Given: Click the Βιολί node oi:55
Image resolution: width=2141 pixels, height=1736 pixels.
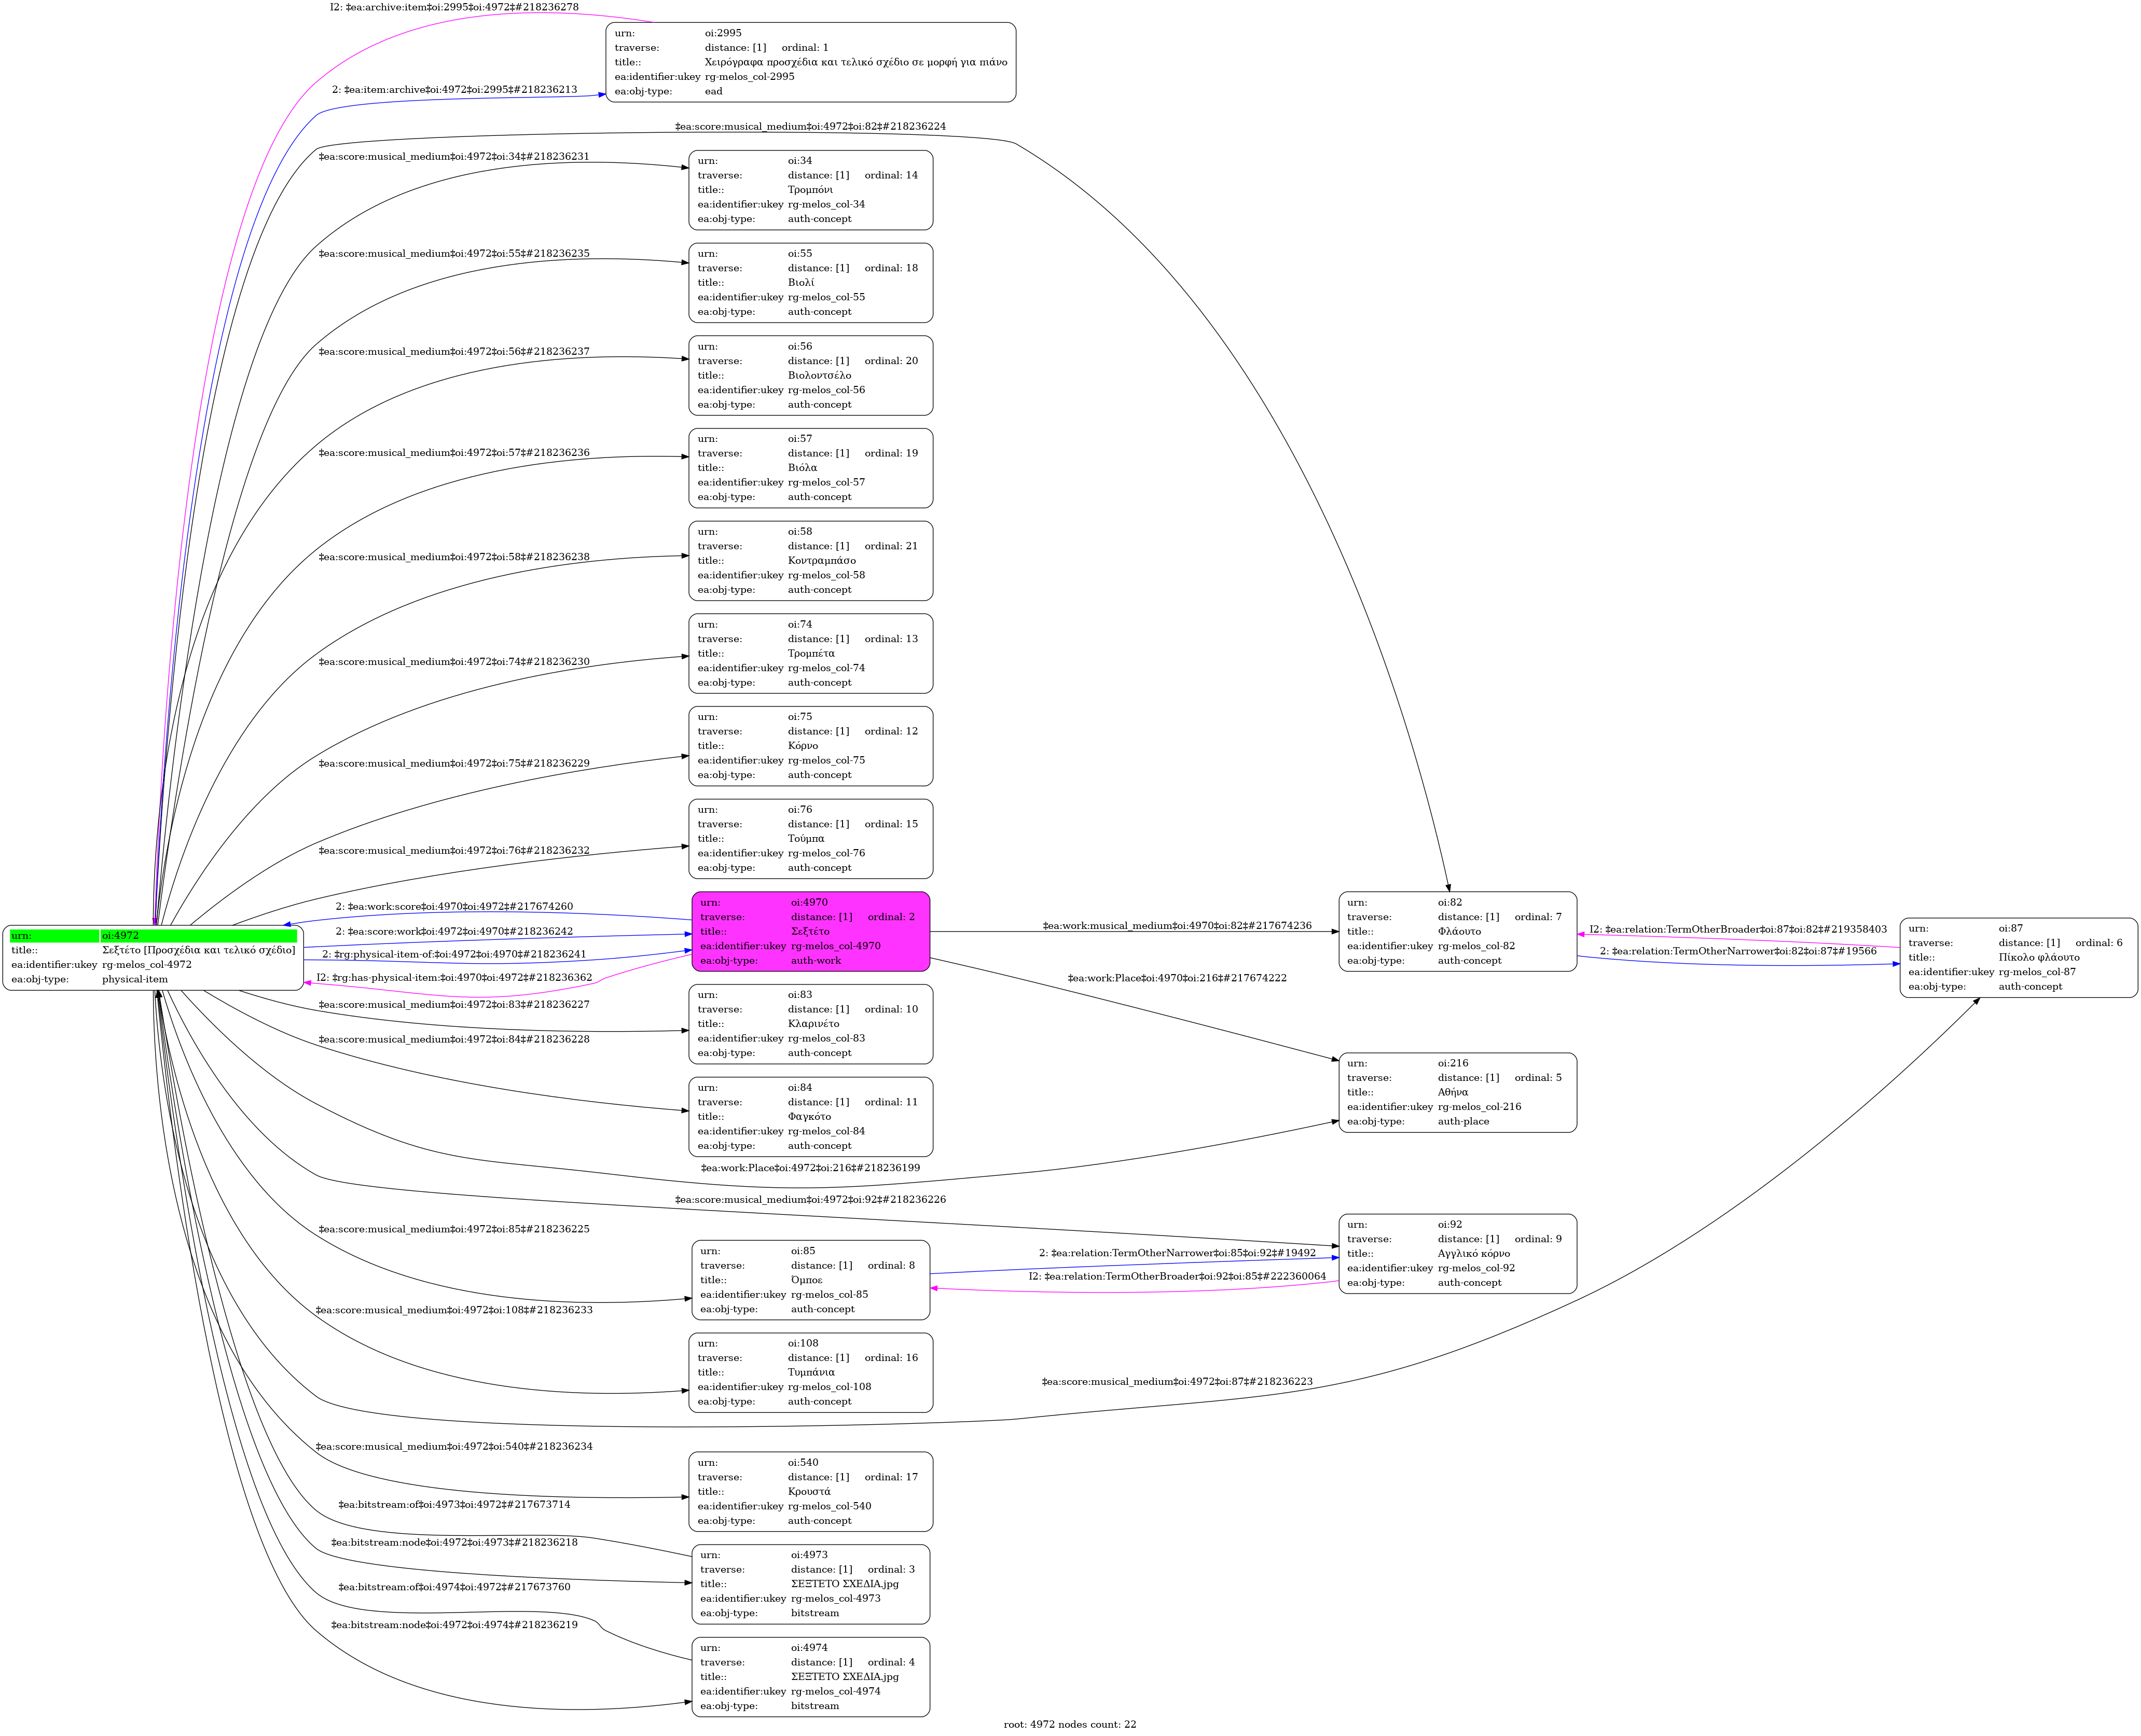Looking at the screenshot, I should [810, 283].
